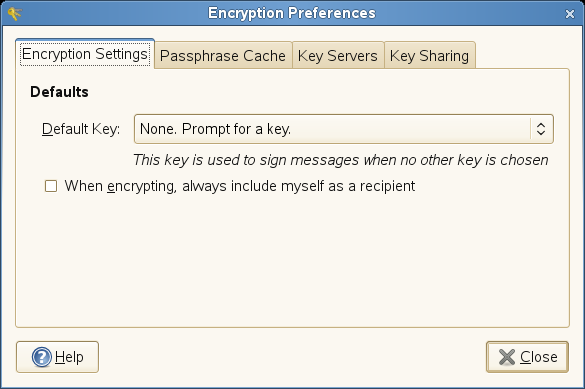
Task: Click the bold Defaults heading
Action: (59, 92)
